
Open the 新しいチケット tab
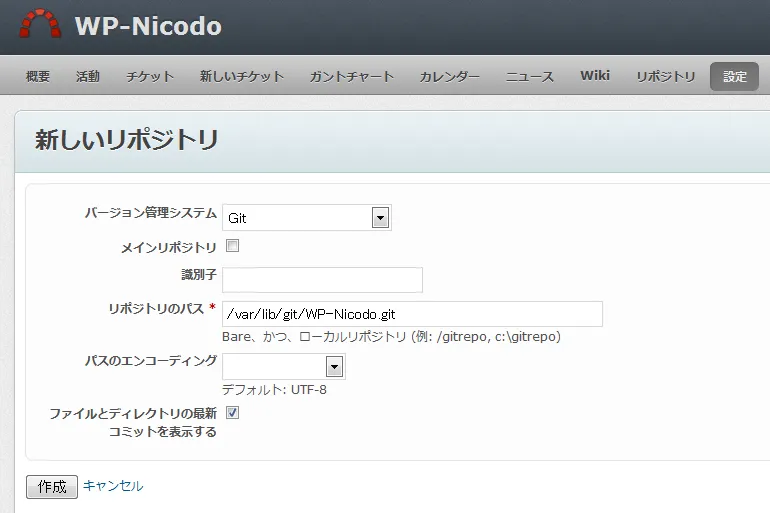click(x=242, y=77)
